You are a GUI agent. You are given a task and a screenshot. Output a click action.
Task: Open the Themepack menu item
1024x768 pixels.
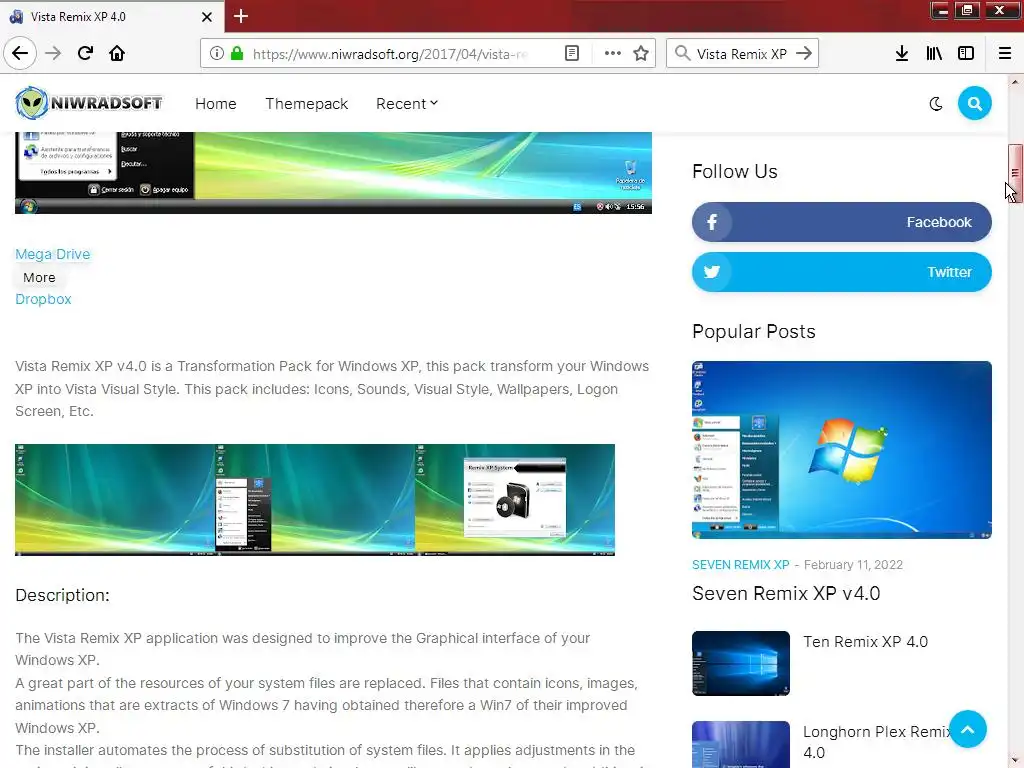coord(306,104)
